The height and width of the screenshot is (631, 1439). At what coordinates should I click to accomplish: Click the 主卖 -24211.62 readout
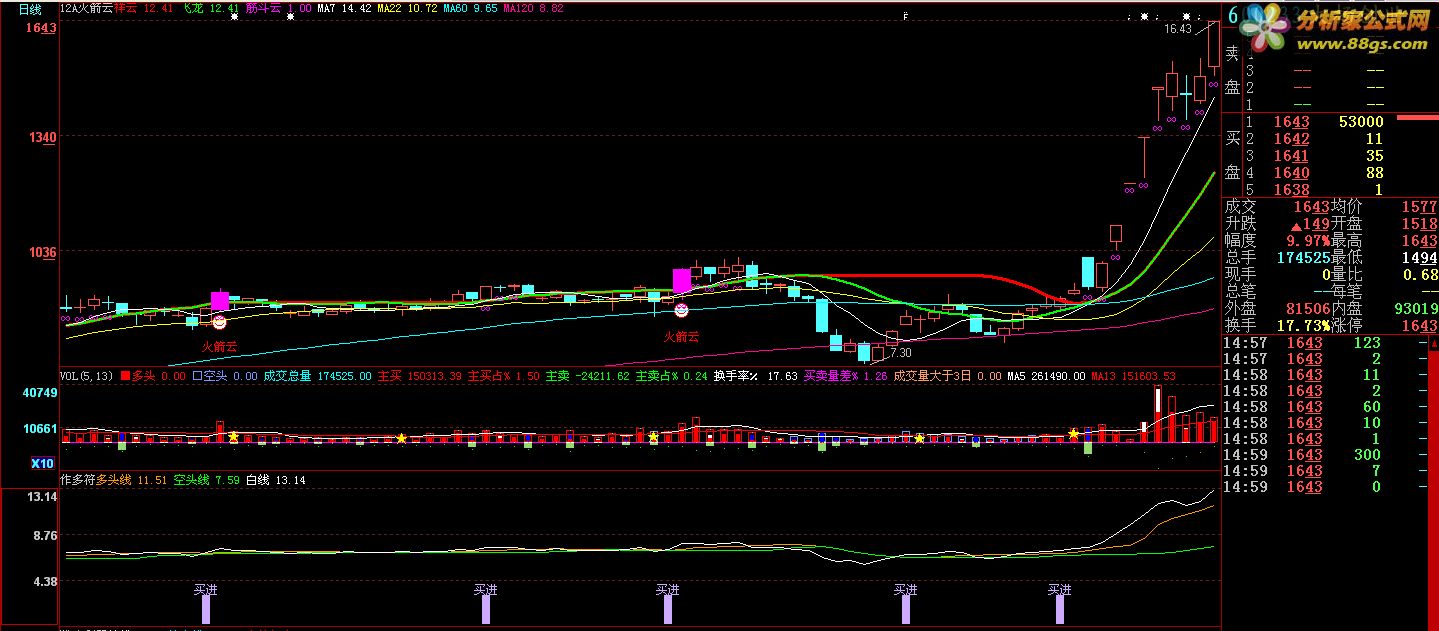(x=587, y=377)
